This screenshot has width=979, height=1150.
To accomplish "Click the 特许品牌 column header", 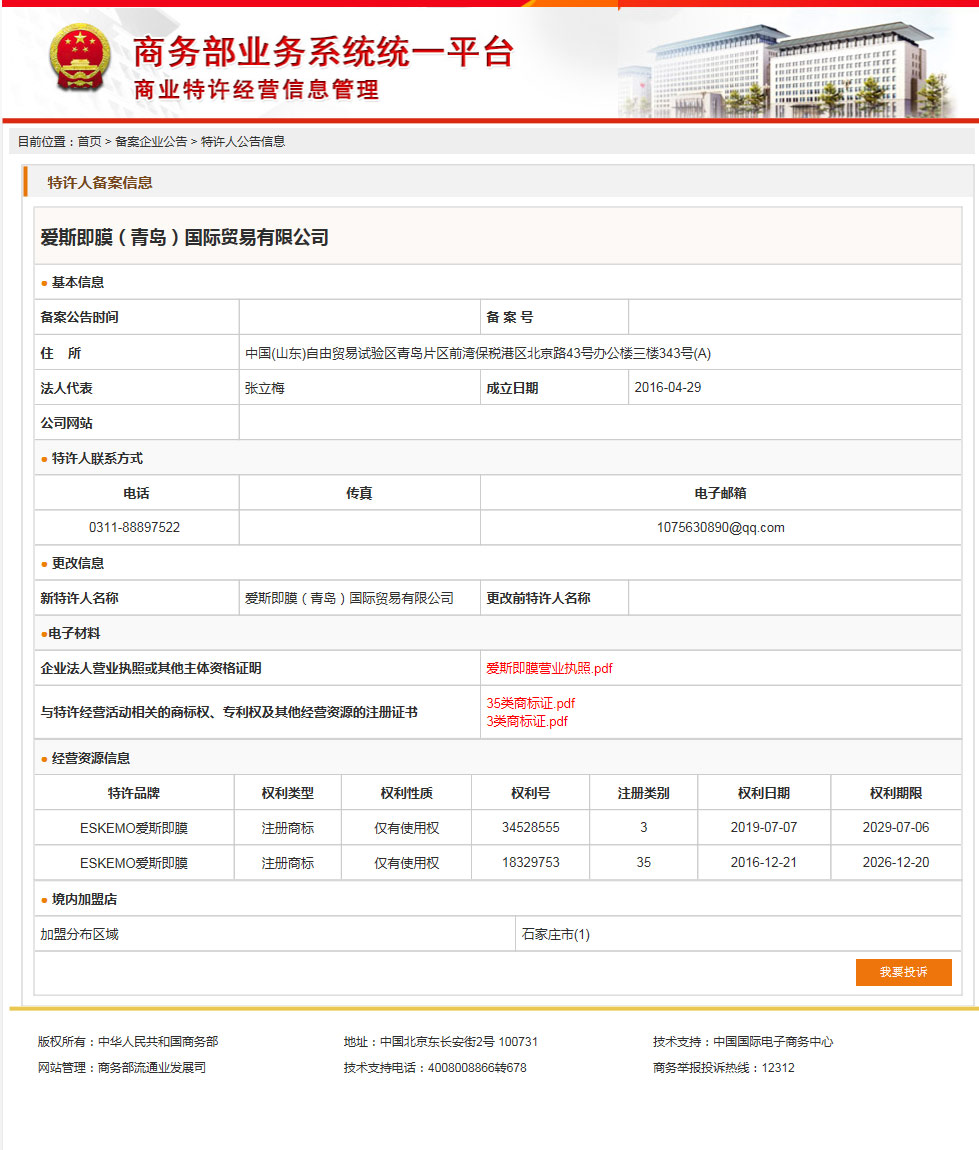I will 133,794.
